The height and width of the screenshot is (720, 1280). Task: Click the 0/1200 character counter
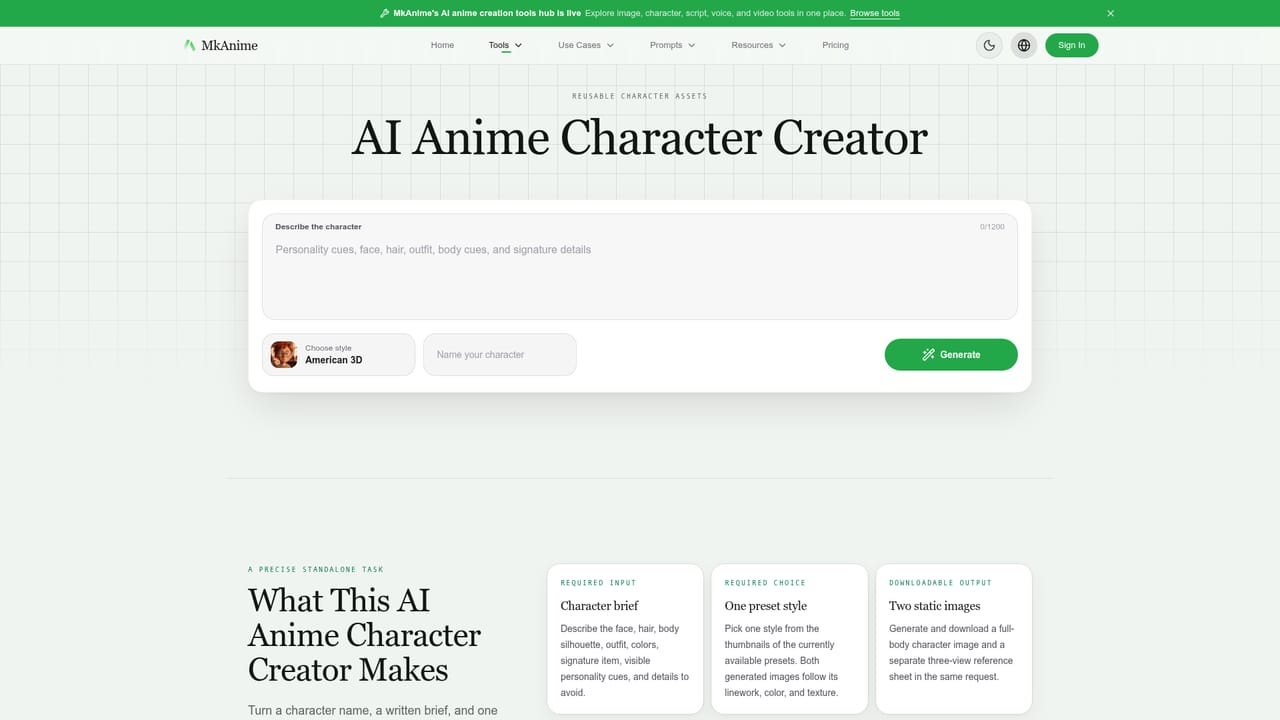click(x=992, y=227)
